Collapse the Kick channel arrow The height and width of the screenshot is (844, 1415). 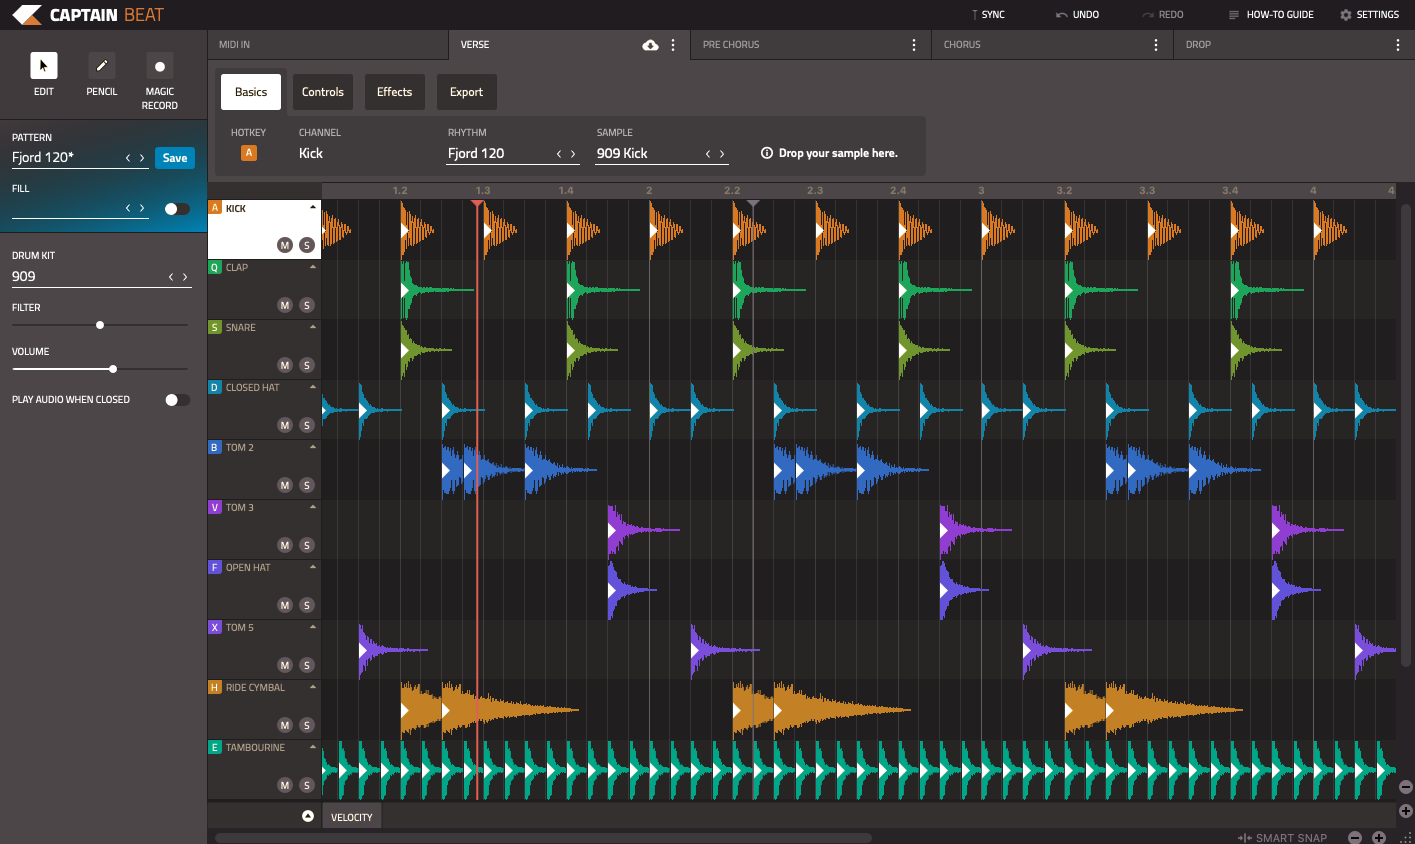pyautogui.click(x=313, y=207)
